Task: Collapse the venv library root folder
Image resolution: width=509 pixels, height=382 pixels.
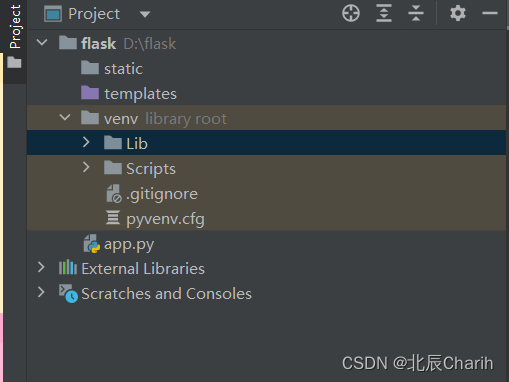Action: point(65,118)
